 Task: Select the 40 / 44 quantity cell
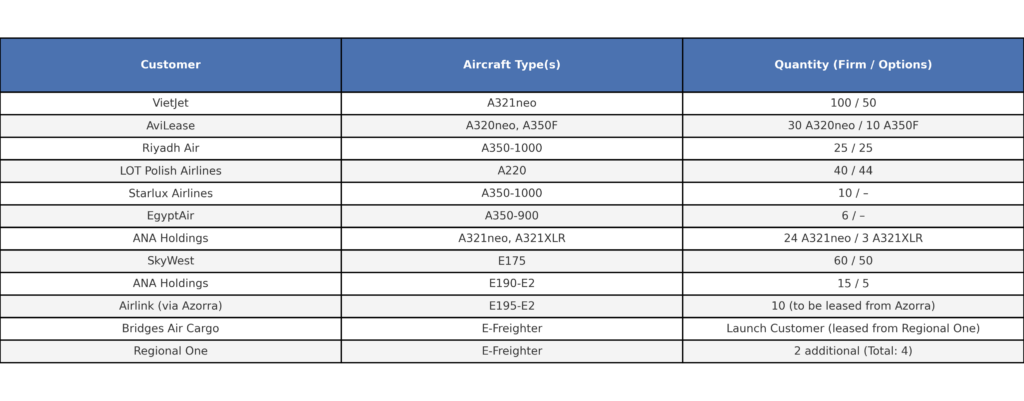click(853, 171)
